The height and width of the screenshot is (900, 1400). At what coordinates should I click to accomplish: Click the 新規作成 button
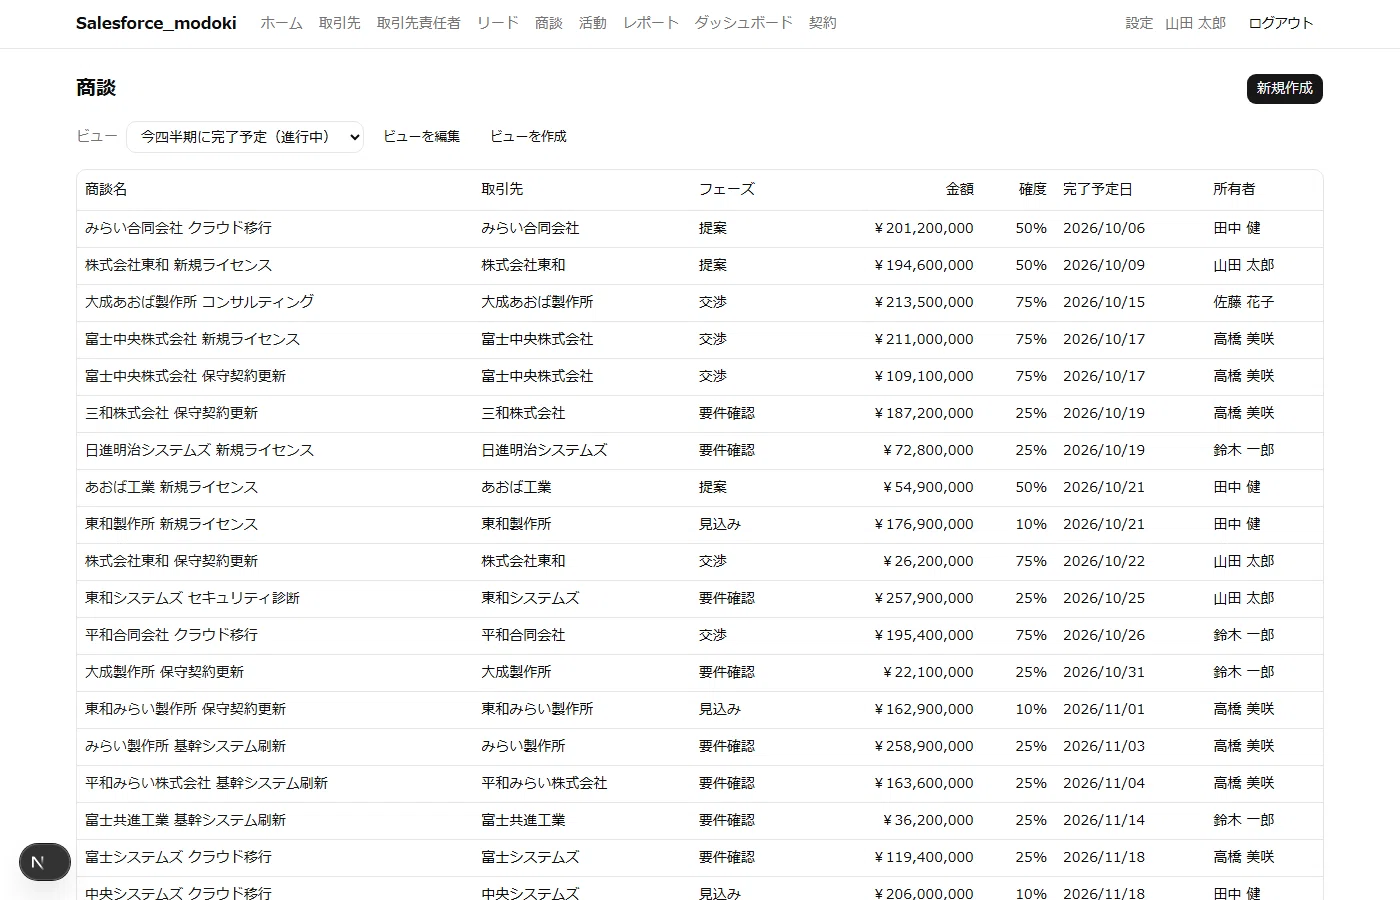tap(1284, 89)
